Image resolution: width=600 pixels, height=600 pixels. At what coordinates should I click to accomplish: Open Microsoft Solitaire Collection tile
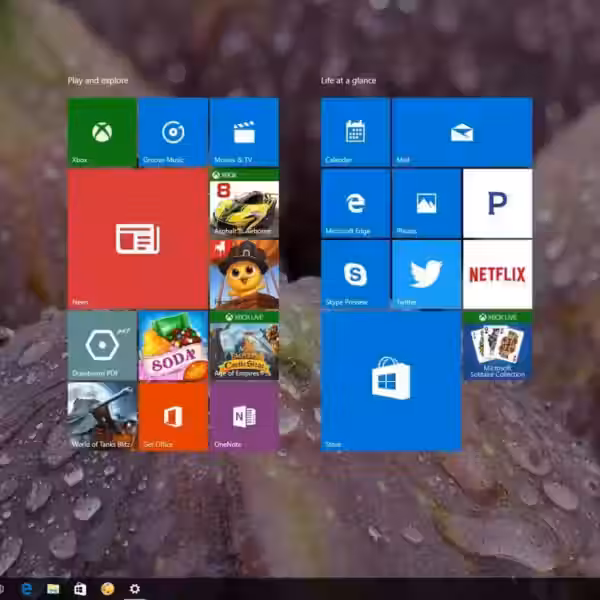tap(497, 345)
